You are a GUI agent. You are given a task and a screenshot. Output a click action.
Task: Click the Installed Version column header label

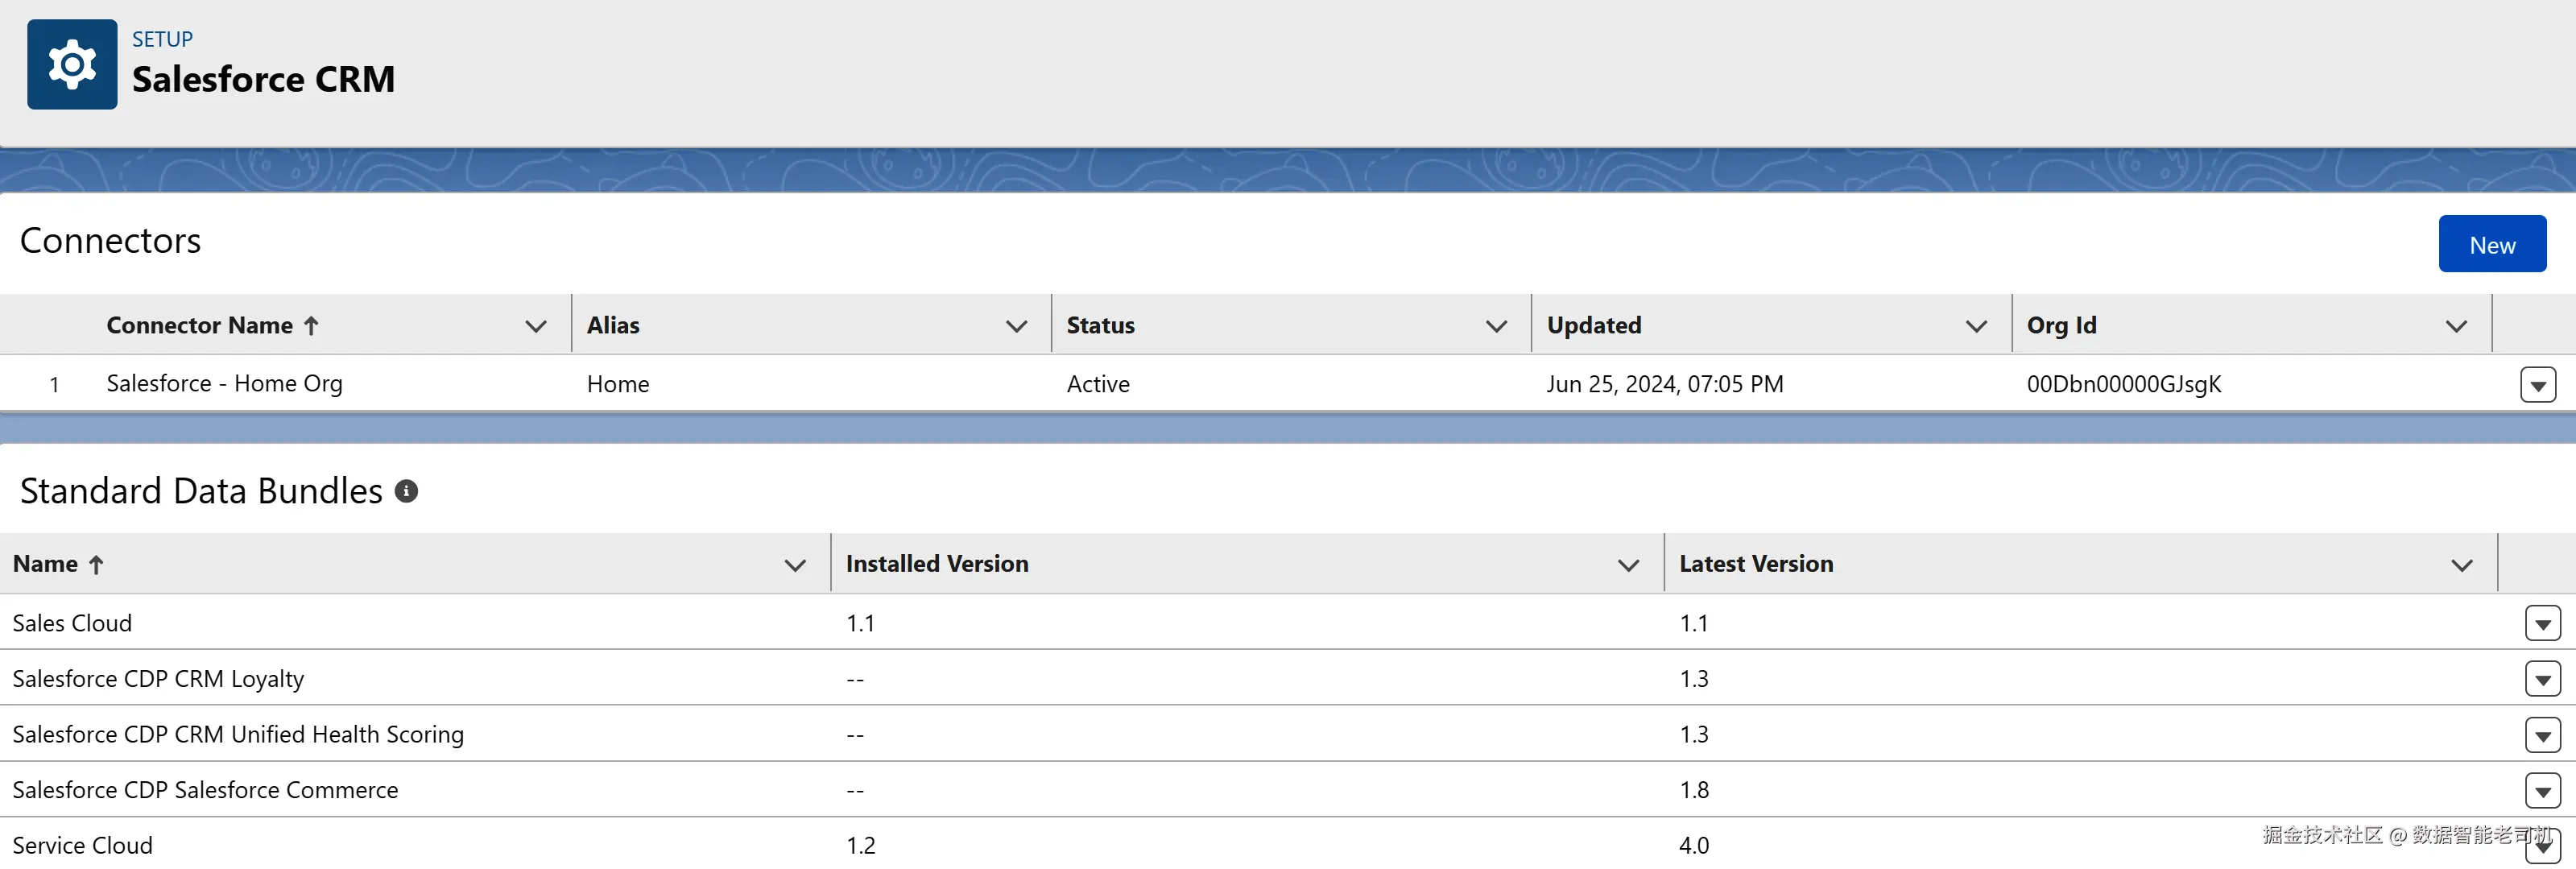tap(937, 564)
